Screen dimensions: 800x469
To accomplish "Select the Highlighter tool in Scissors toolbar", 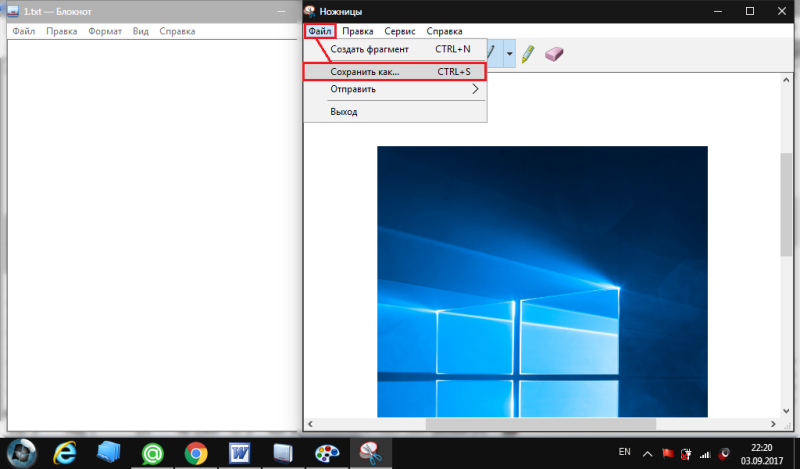I will tap(528, 54).
